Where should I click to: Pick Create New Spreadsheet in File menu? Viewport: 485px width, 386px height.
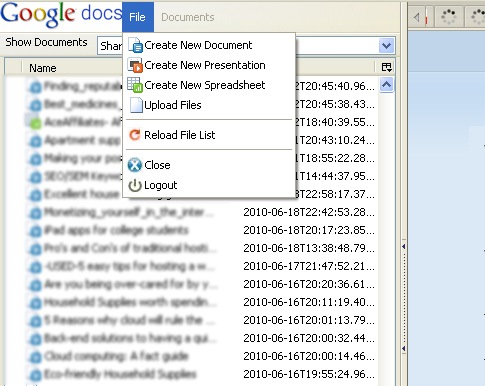(x=209, y=85)
